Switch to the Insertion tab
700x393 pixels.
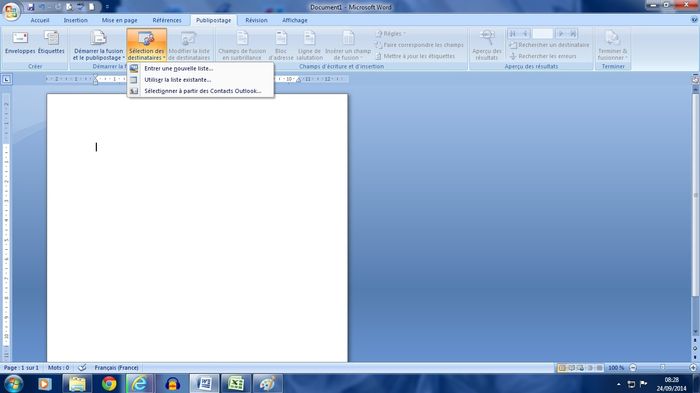(x=75, y=20)
